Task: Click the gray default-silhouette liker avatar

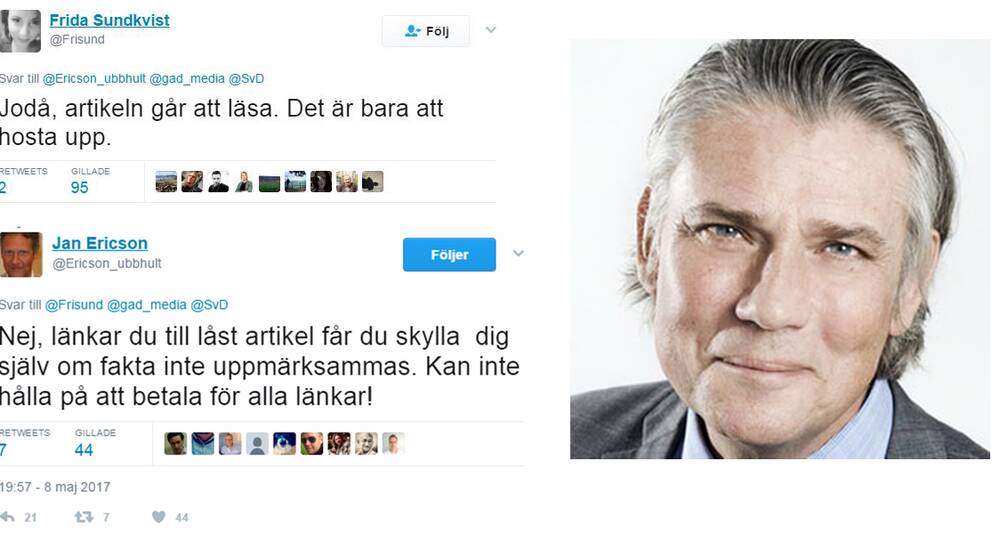Action: pos(257,443)
